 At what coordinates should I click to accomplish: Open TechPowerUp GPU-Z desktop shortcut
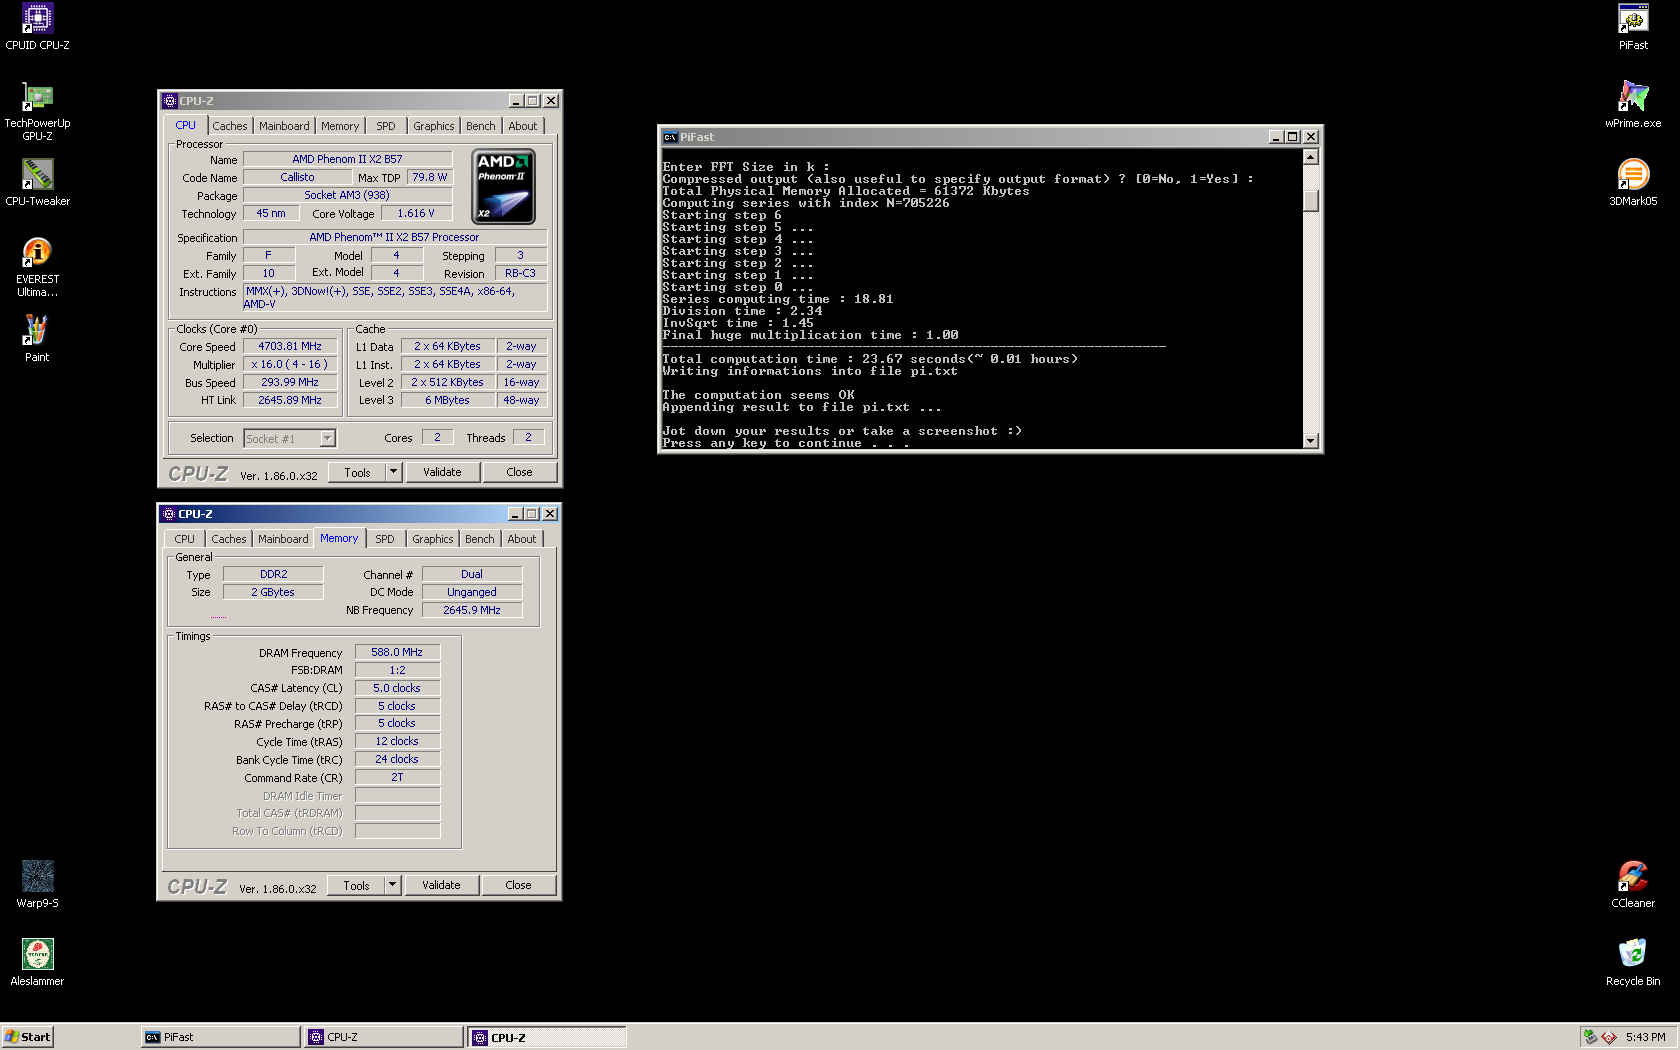coord(37,110)
